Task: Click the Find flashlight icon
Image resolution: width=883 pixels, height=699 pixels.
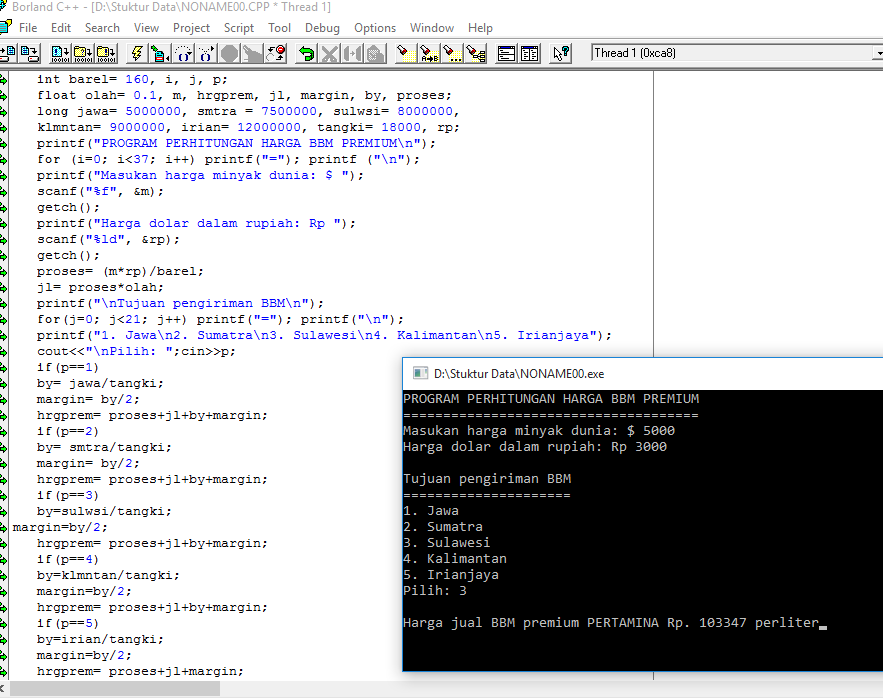Action: pyautogui.click(x=406, y=54)
